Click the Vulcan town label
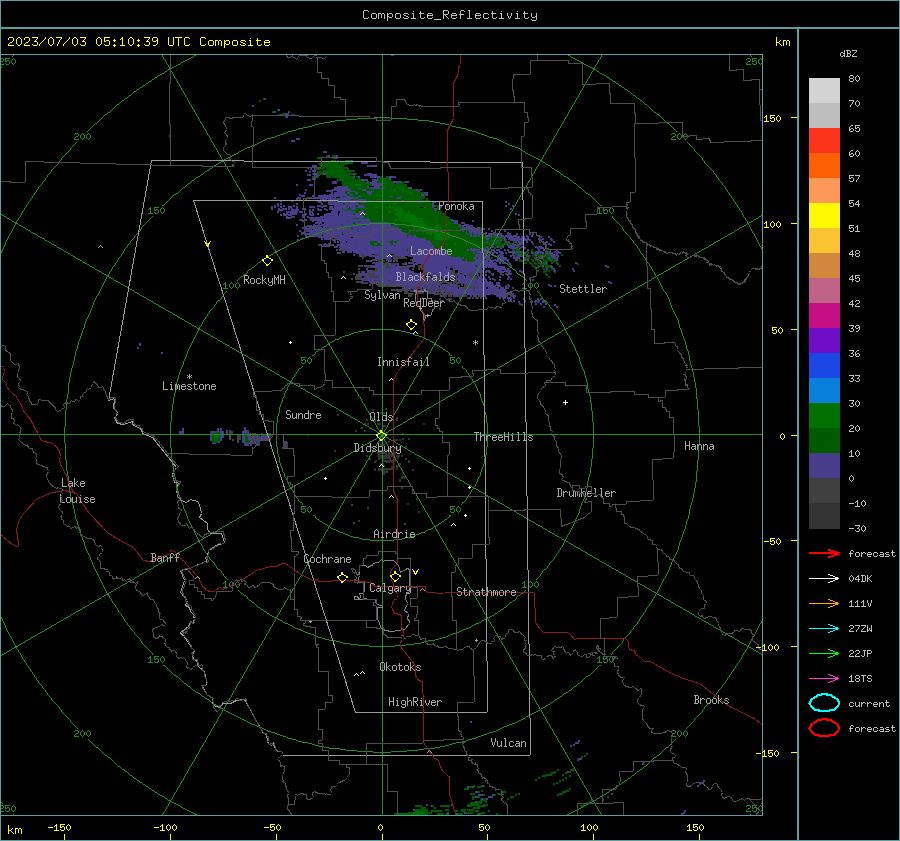Screen dimensions: 900x841 (x=508, y=743)
